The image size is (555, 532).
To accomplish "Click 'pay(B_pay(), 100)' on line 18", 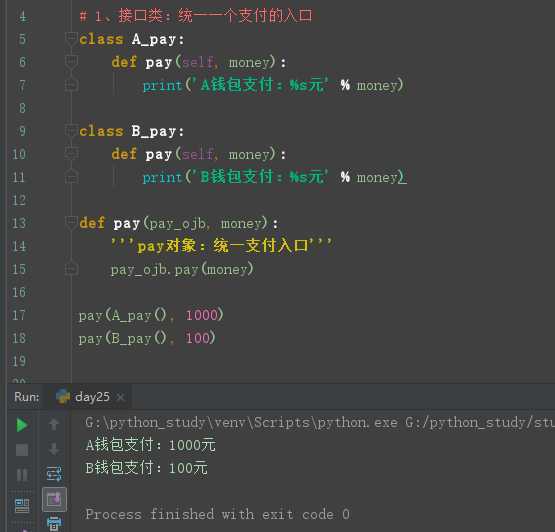I will [x=147, y=338].
